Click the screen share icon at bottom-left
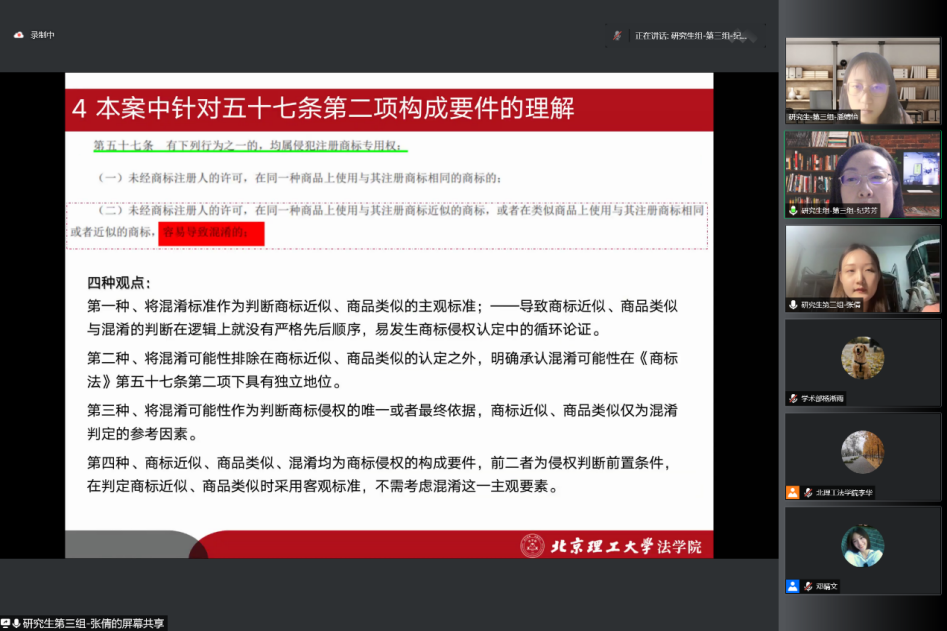Screen dimensions: 947x631 coord(6,623)
